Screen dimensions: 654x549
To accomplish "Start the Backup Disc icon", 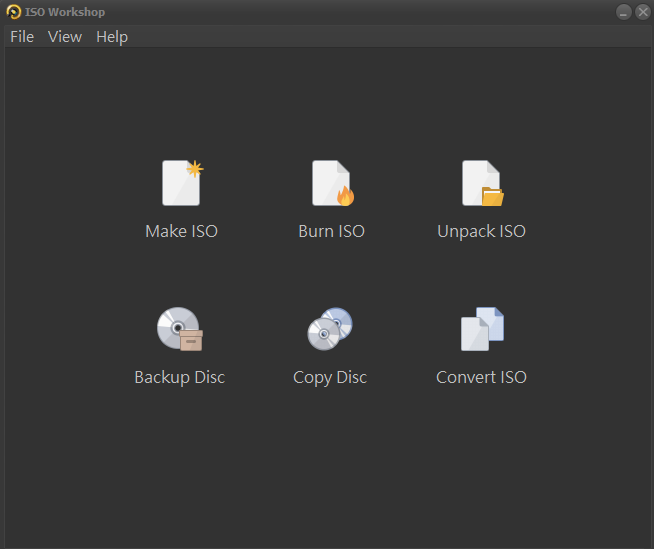I will [x=180, y=329].
